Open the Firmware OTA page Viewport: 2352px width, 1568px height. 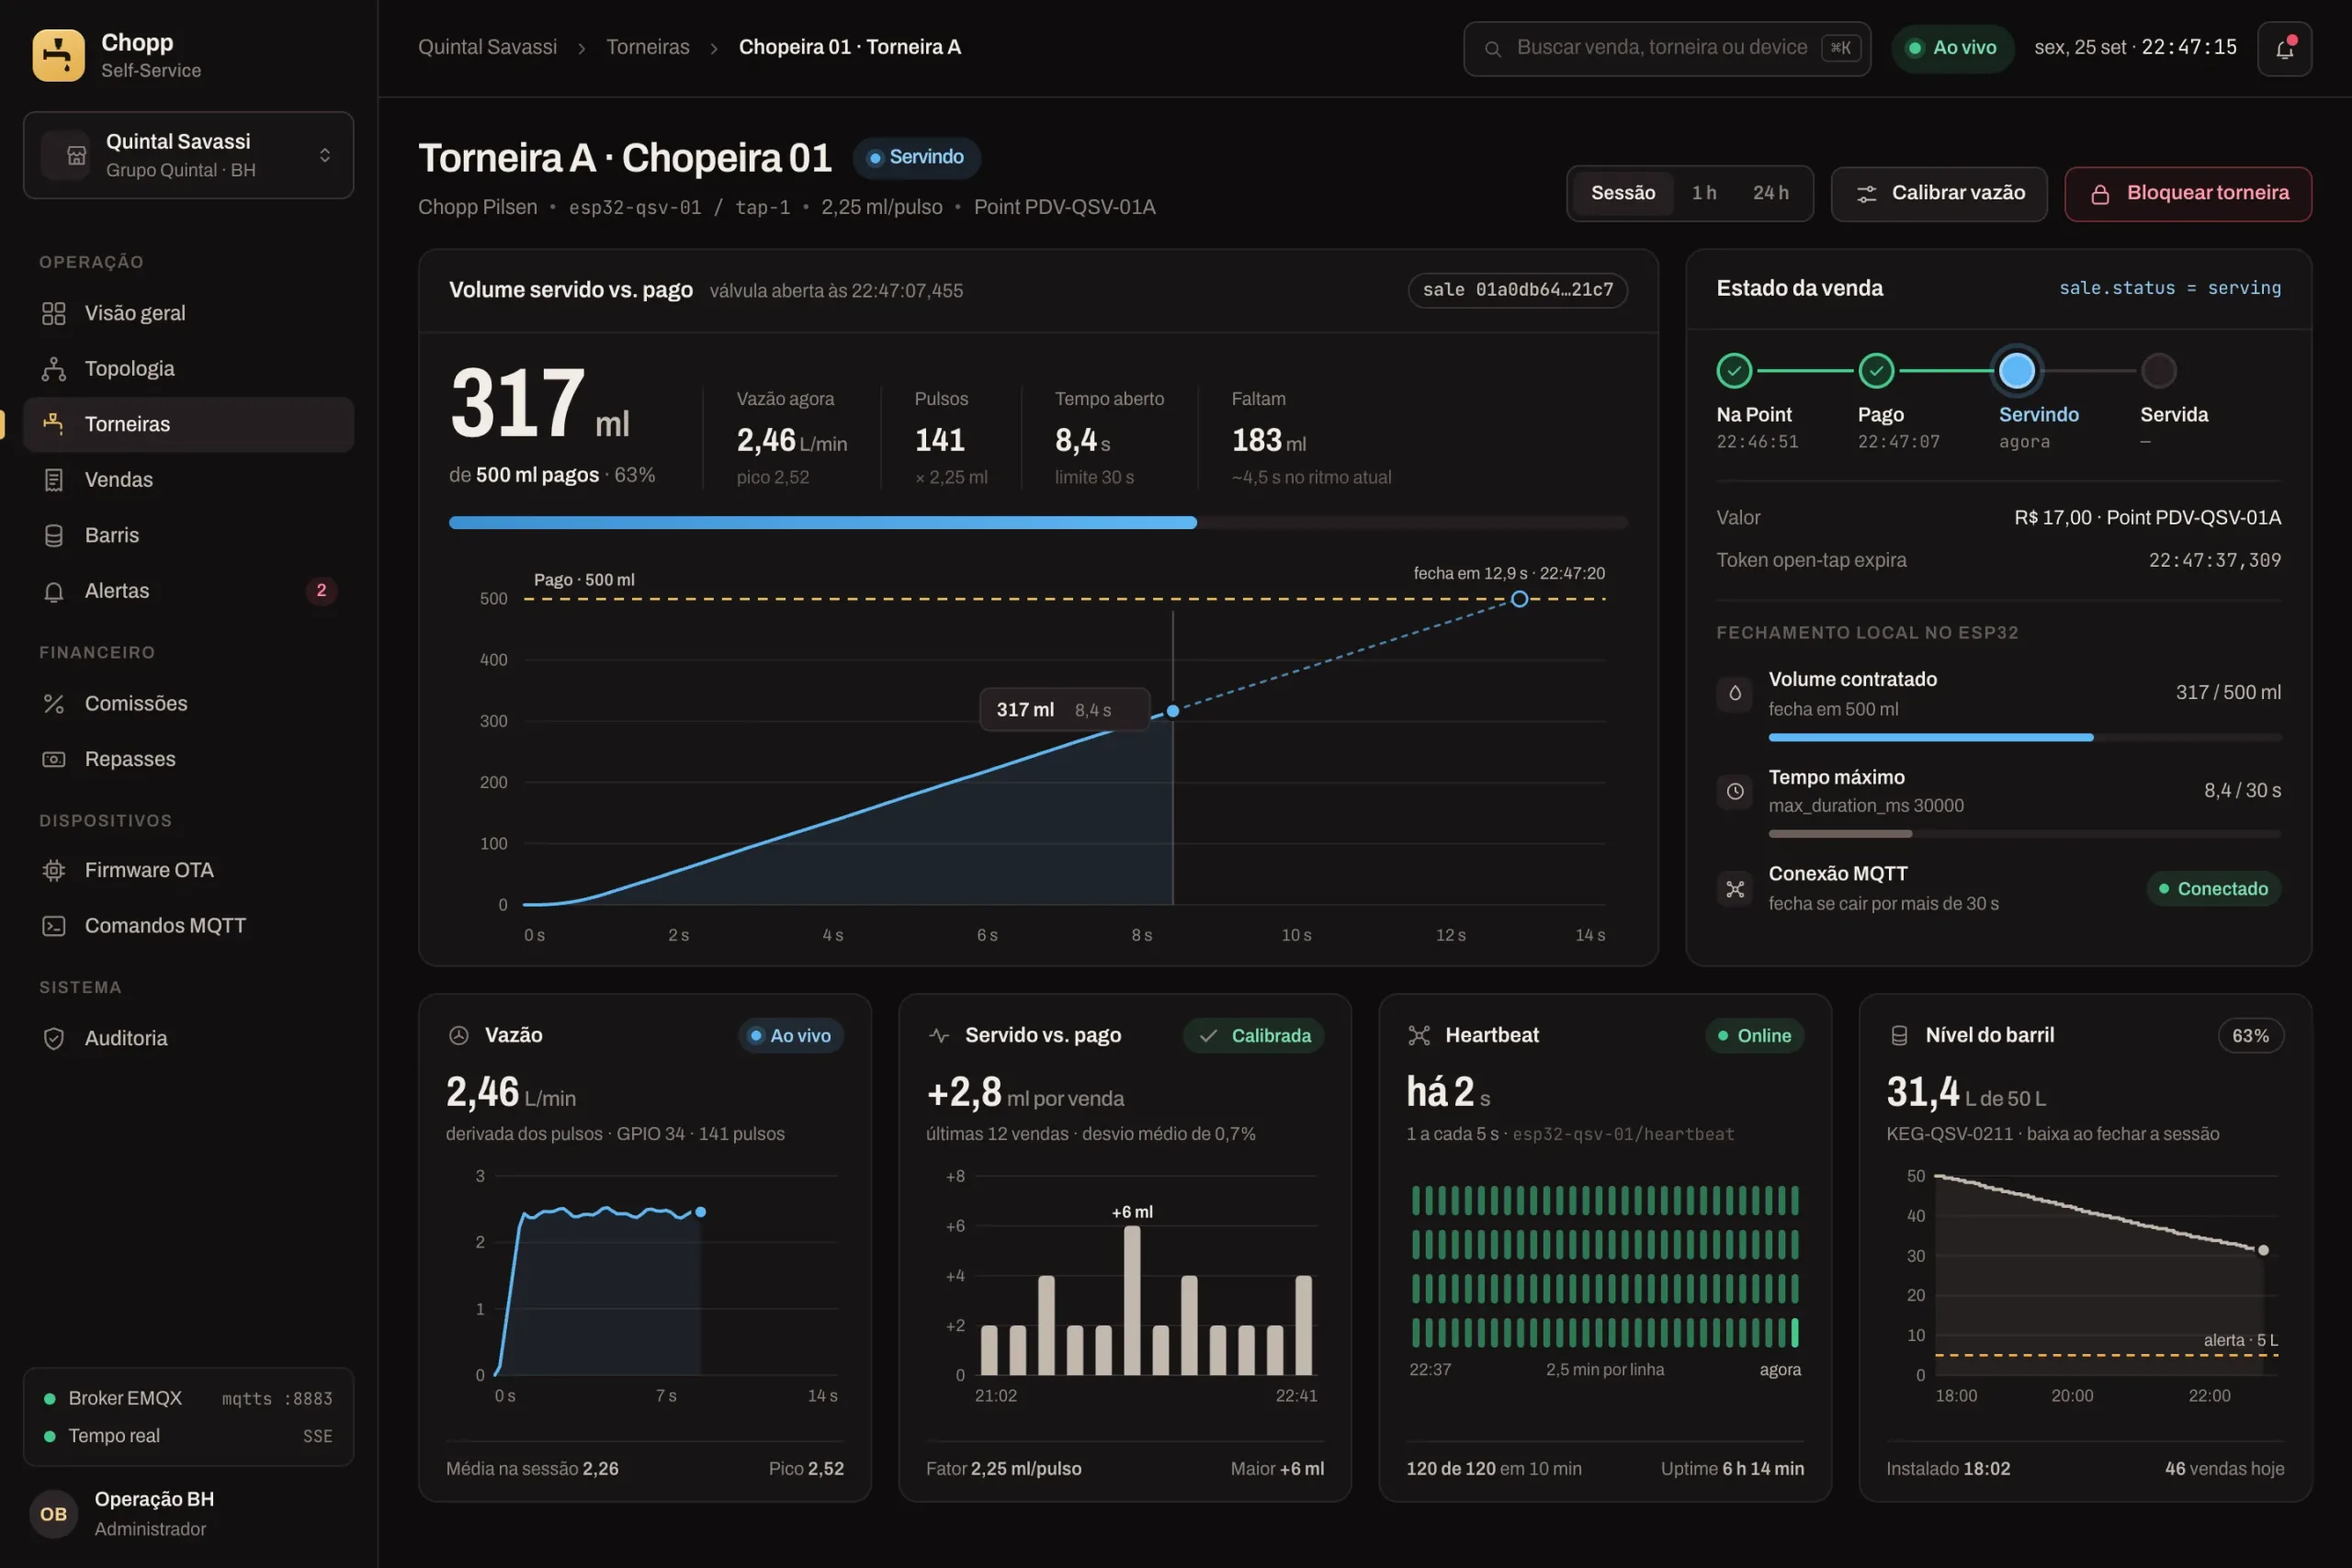(188, 870)
